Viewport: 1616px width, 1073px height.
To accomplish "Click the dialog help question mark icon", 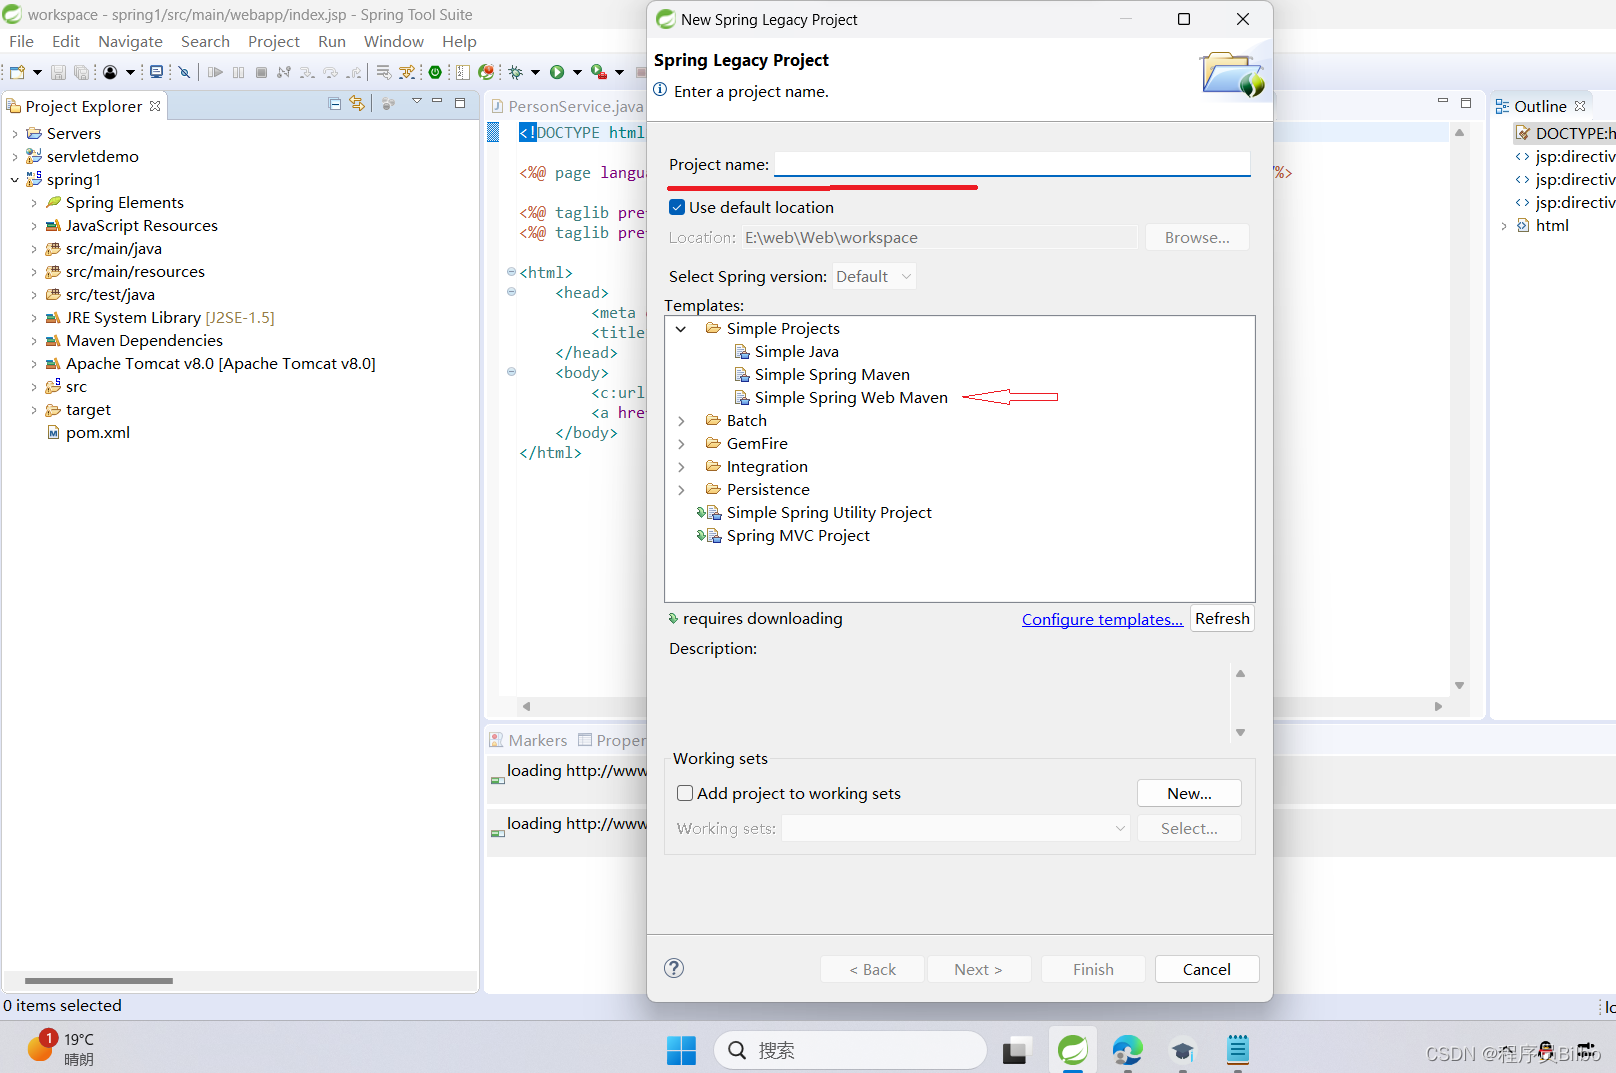I will pos(674,968).
